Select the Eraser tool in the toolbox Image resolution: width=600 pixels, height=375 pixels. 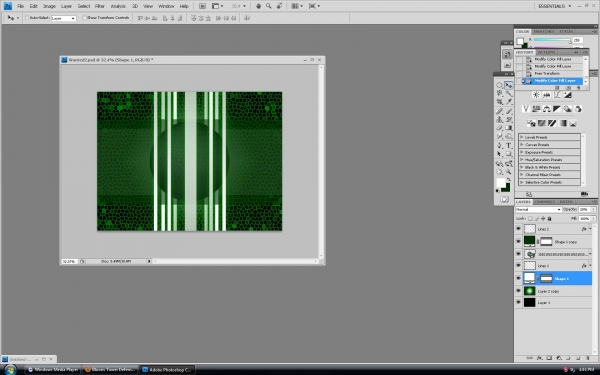[499, 128]
